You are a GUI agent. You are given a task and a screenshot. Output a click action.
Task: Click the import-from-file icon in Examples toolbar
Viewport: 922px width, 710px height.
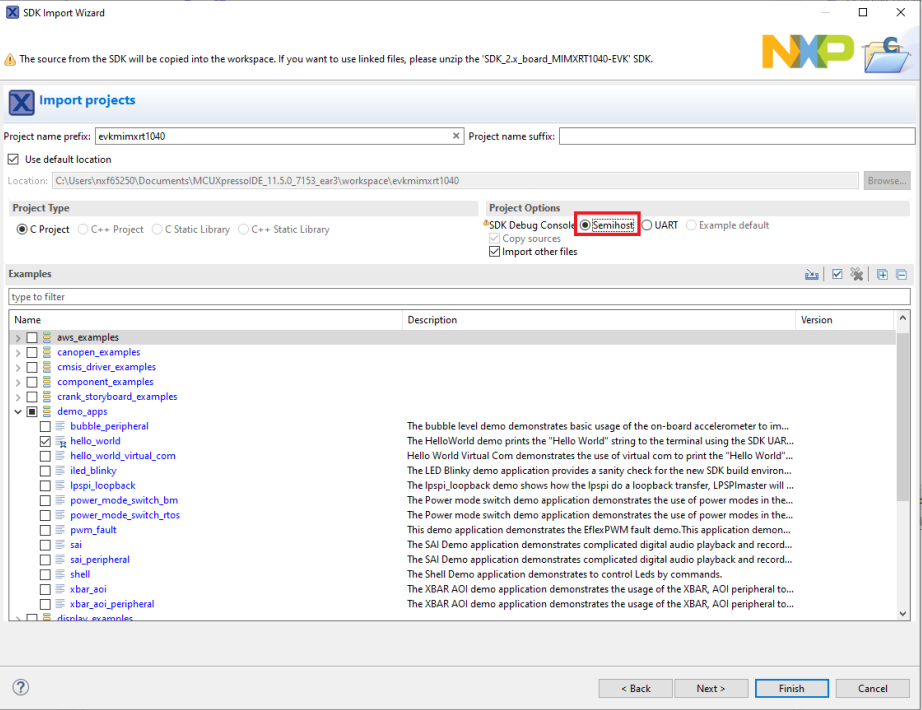(x=811, y=274)
